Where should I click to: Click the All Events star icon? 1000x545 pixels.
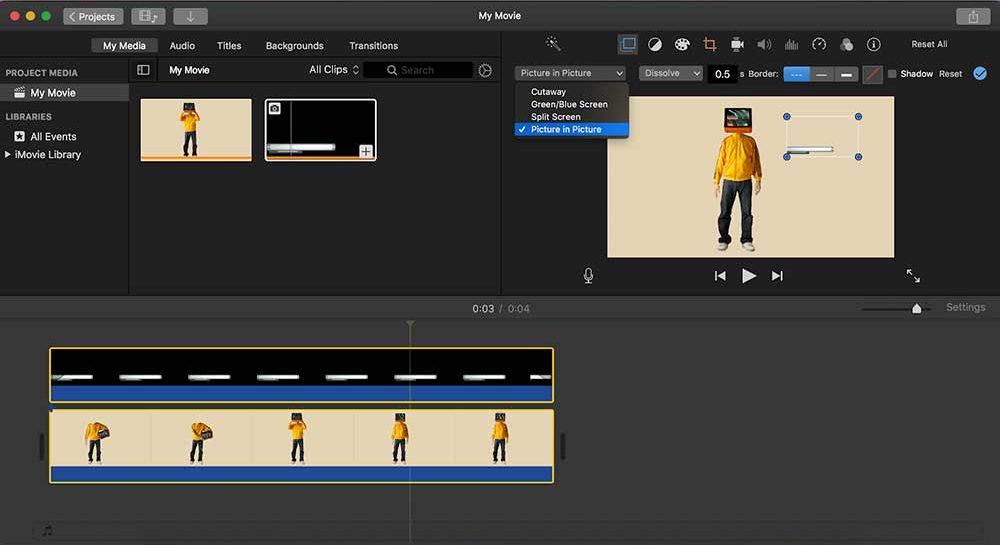[20, 136]
